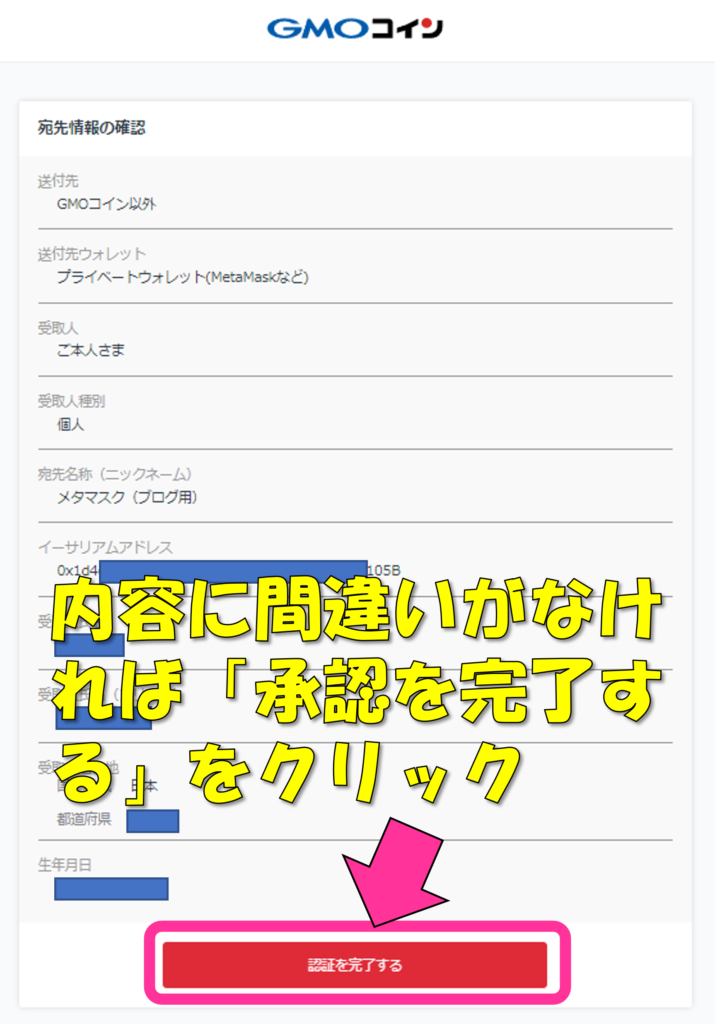This screenshot has height=1024, width=715.
Task: Click the 生年月日 label
Action: click(x=65, y=865)
